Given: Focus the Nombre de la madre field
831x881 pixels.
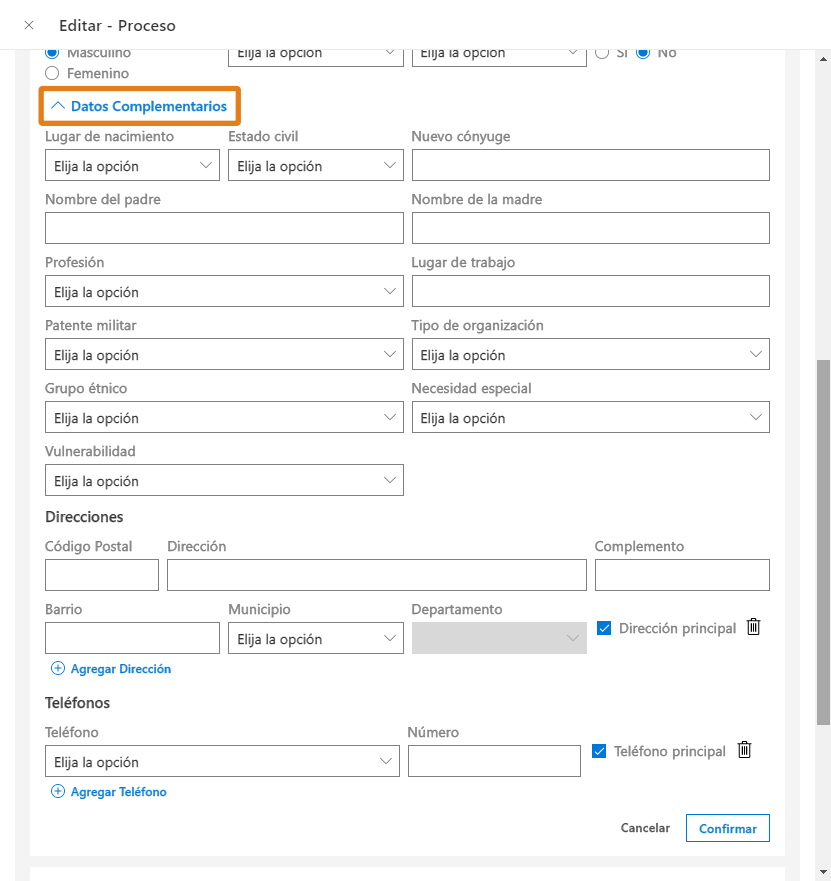Looking at the screenshot, I should click(x=591, y=228).
